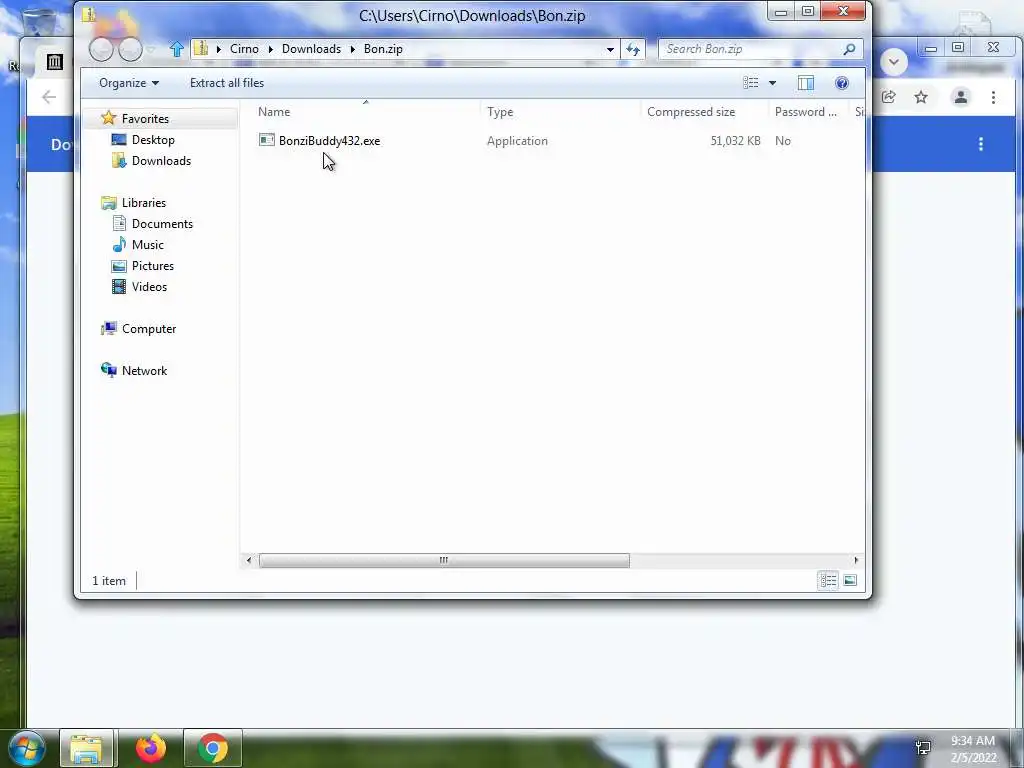Click the search magnifier icon
1024x768 pixels.
pos(849,49)
